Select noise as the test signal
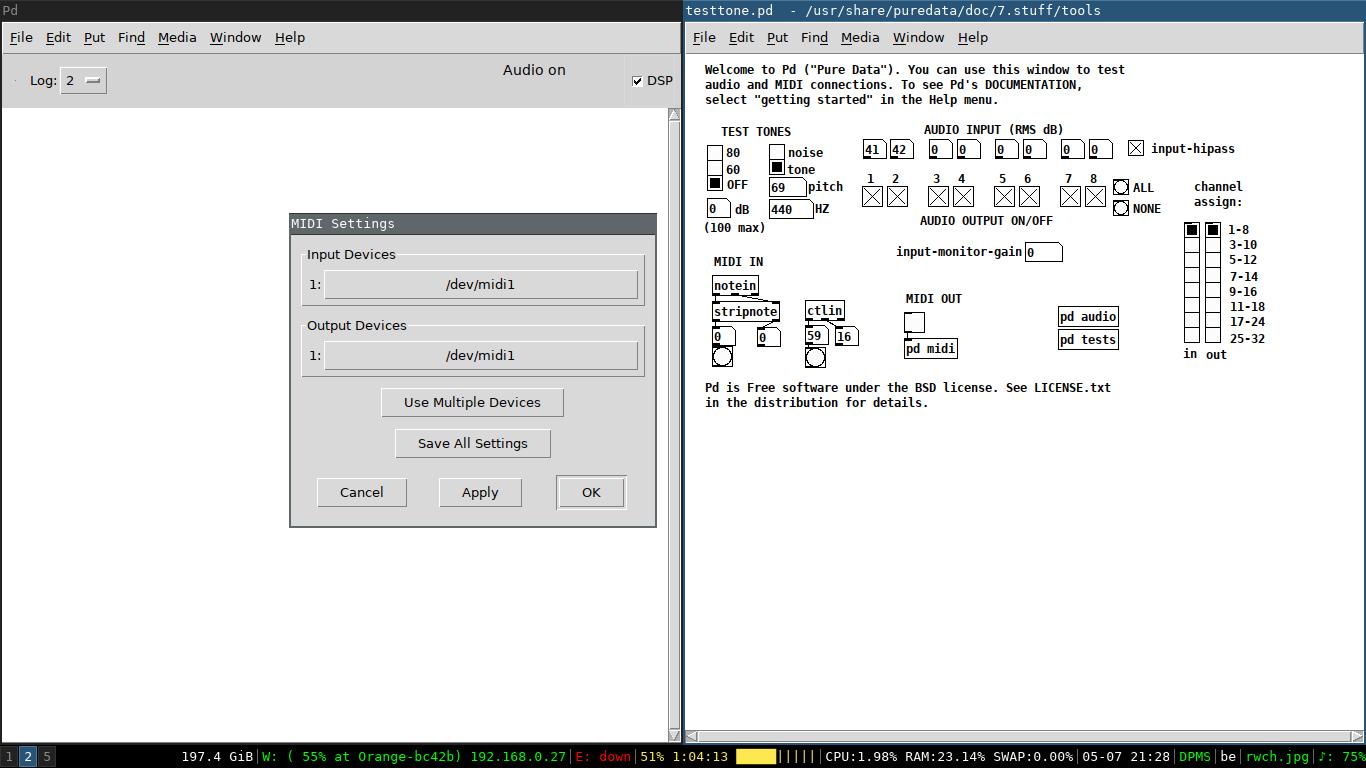 pyautogui.click(x=777, y=152)
